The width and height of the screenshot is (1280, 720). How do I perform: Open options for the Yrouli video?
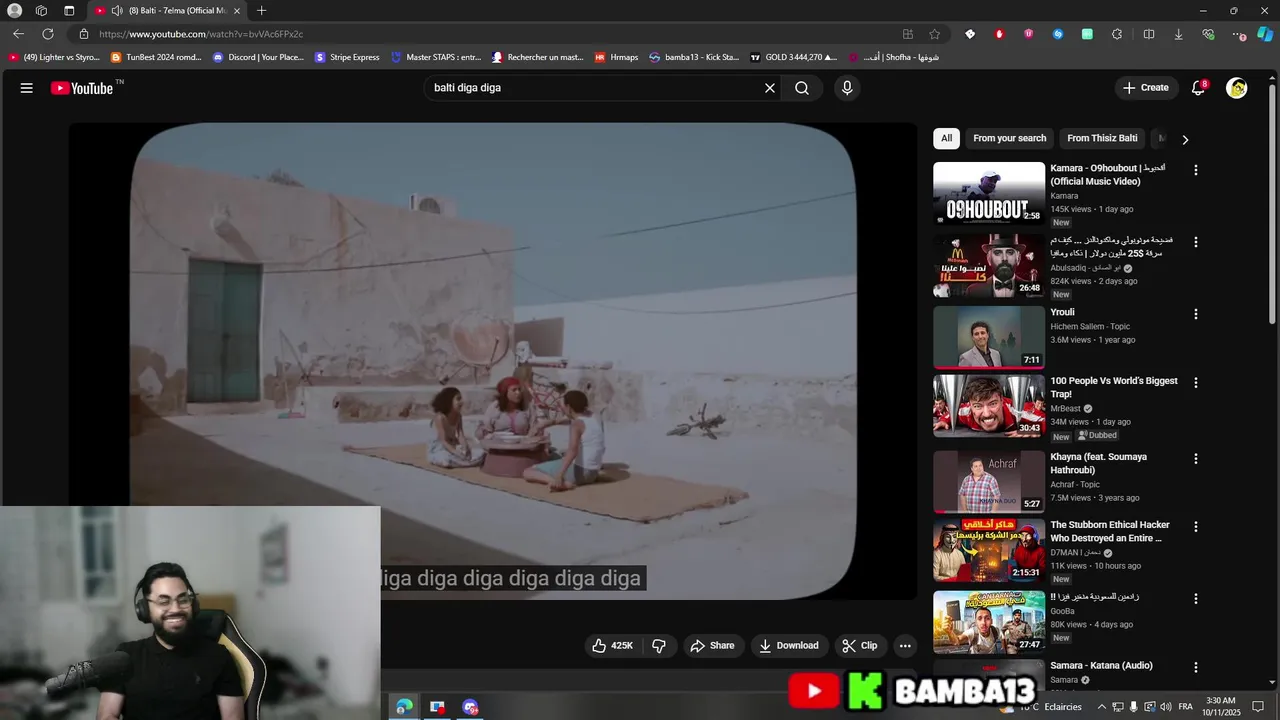pos(1195,314)
